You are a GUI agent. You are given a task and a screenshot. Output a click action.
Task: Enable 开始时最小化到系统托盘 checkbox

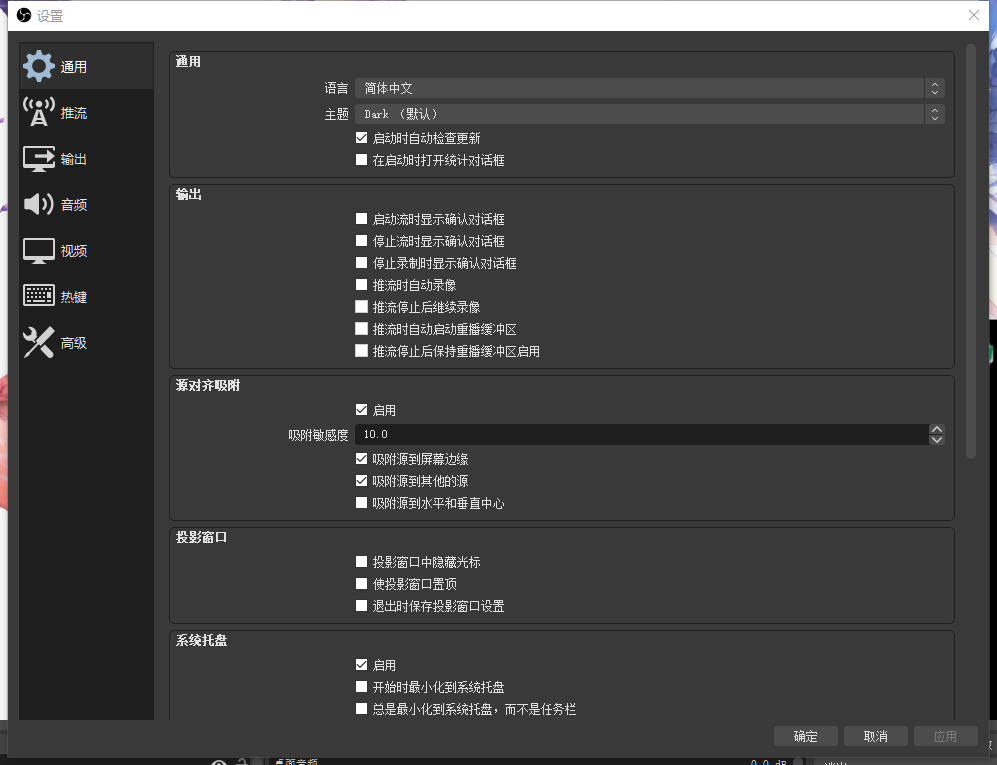point(362,687)
